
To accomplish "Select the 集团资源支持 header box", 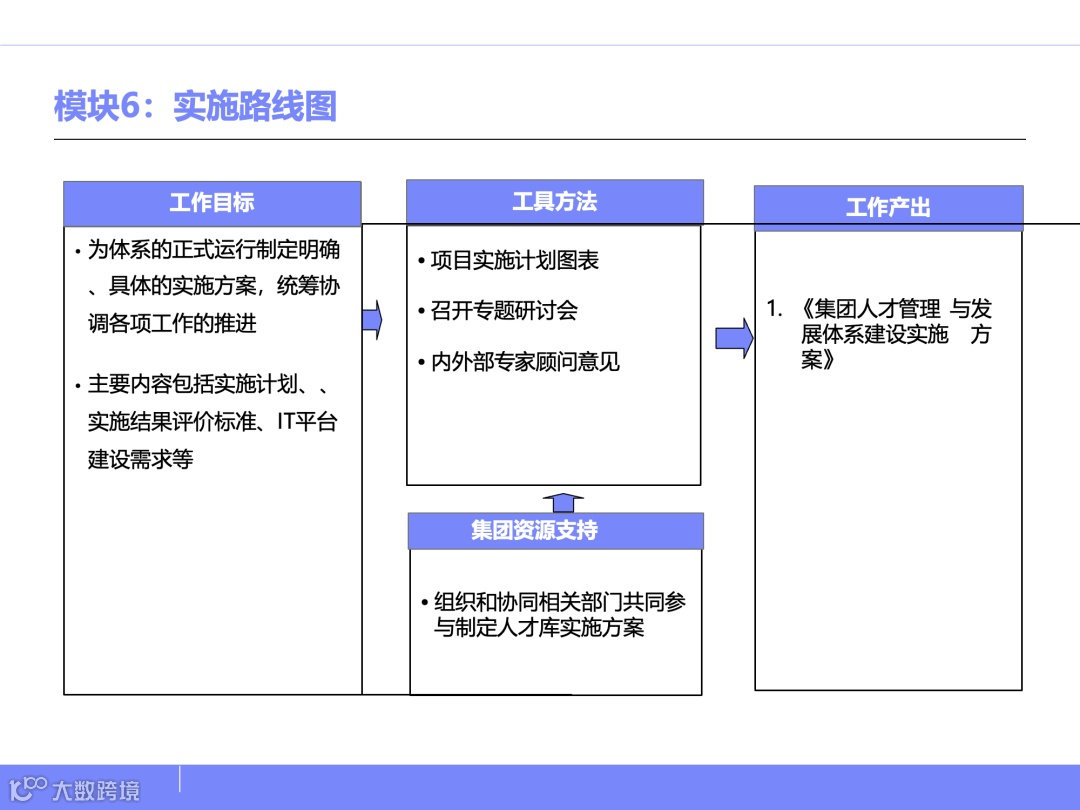I will [555, 530].
